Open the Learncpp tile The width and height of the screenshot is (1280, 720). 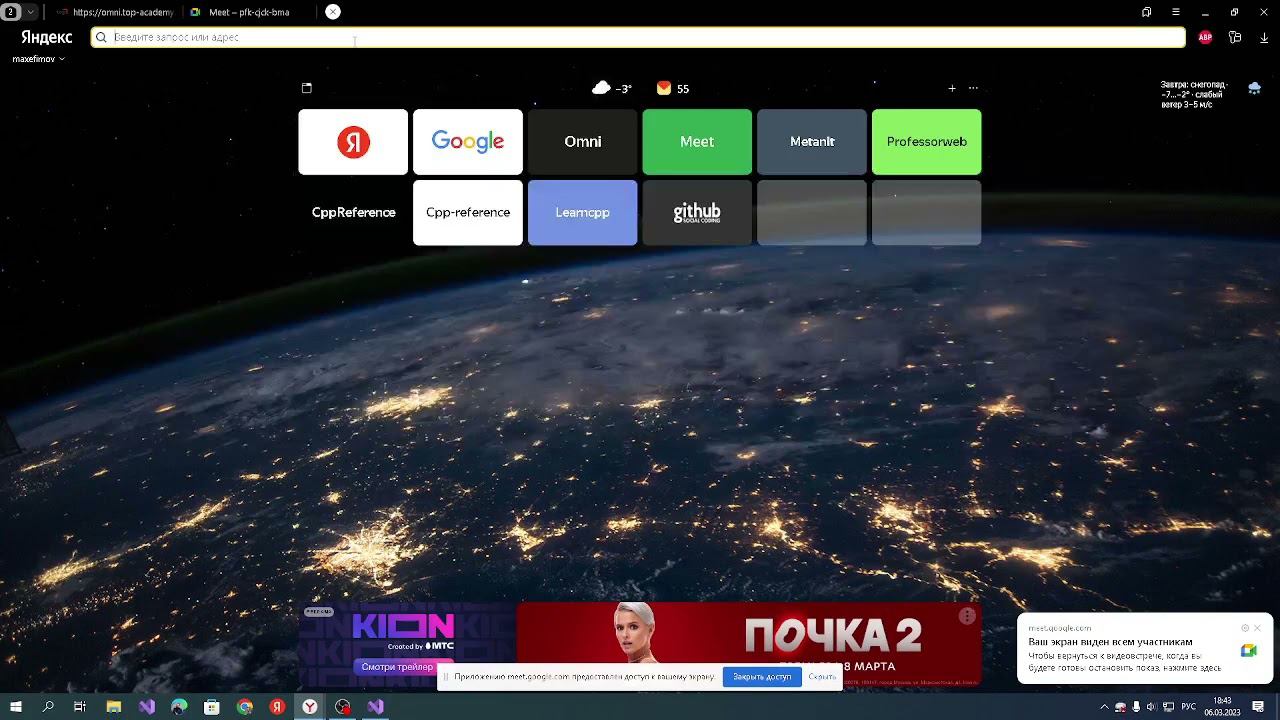click(582, 212)
